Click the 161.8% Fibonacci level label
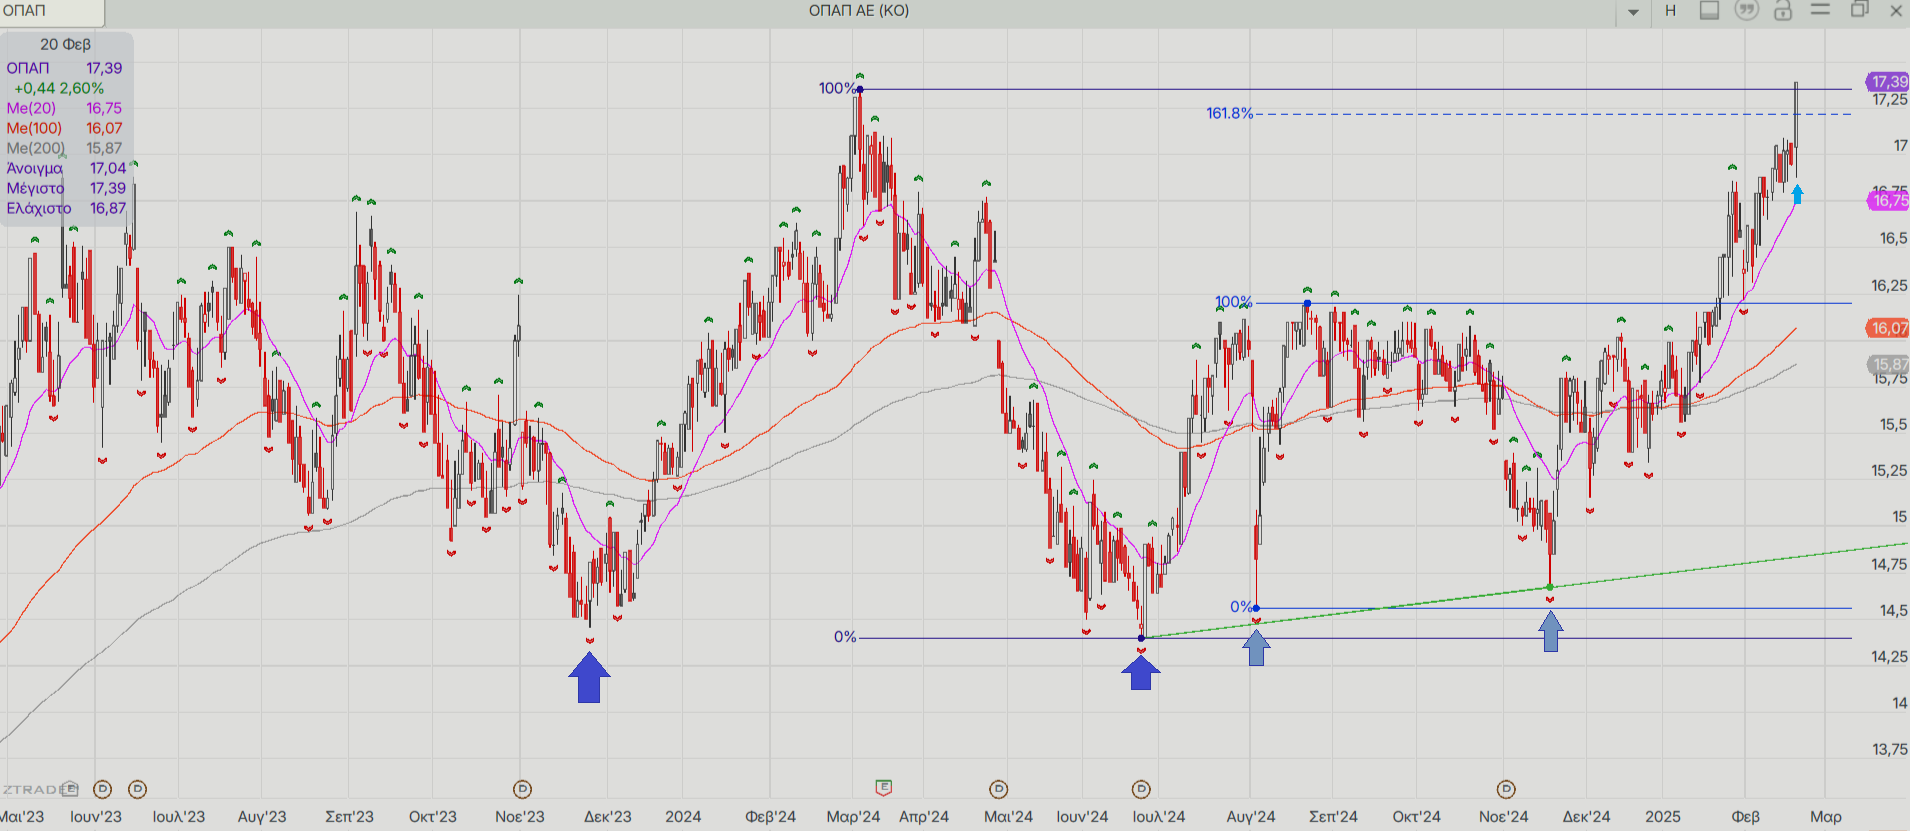 [x=1229, y=113]
